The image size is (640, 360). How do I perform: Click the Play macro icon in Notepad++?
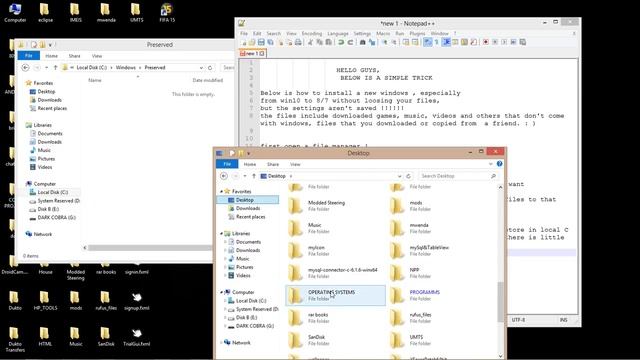point(504,42)
